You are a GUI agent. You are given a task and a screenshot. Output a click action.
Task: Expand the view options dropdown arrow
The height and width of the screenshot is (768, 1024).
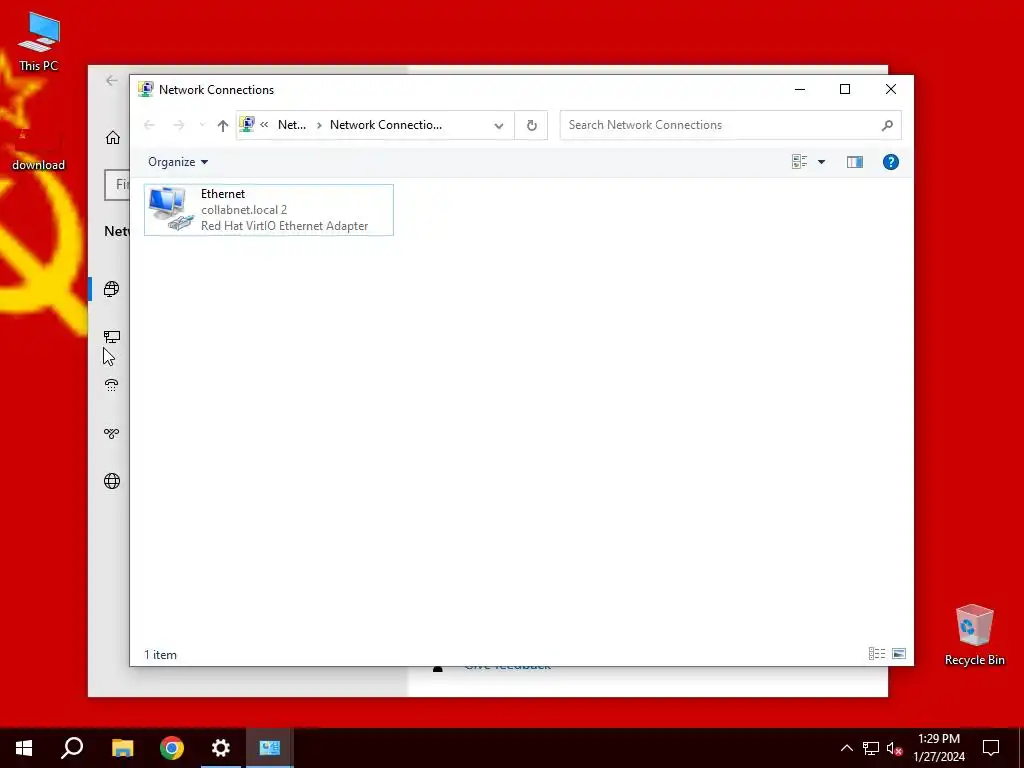(x=822, y=162)
